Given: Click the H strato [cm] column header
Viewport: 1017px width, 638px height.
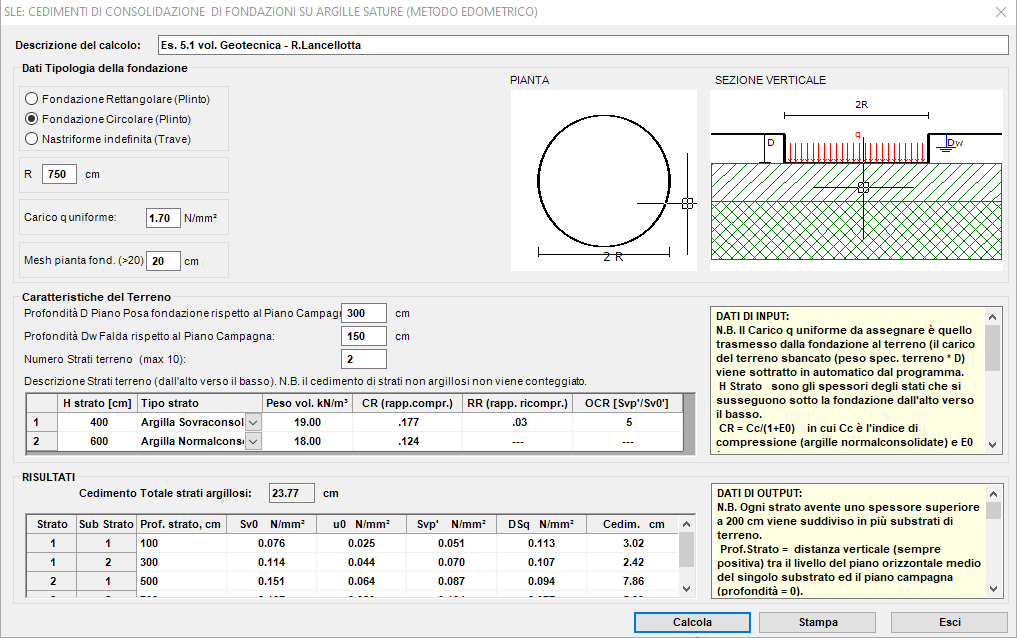Looking at the screenshot, I should click(98, 403).
